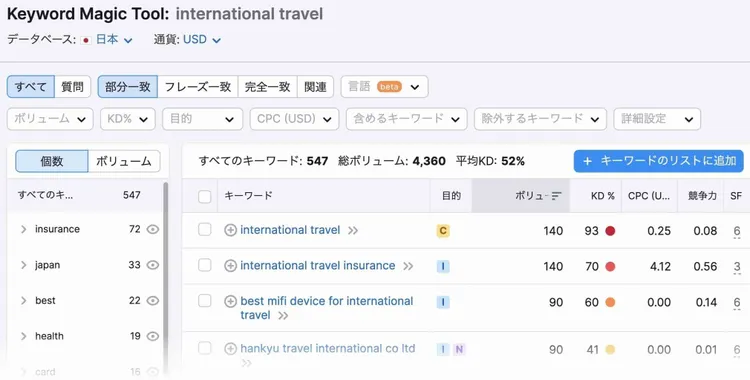Click the KD % column header

pyautogui.click(x=596, y=196)
